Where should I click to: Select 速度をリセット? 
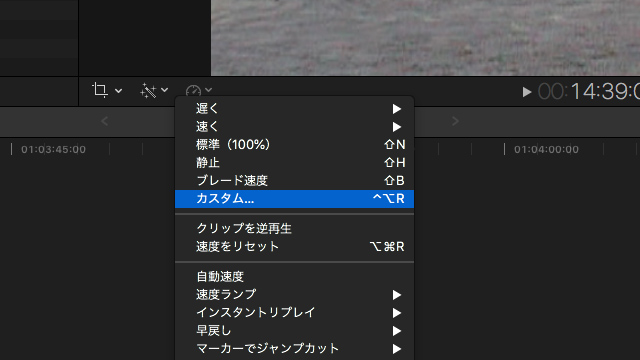(x=294, y=247)
